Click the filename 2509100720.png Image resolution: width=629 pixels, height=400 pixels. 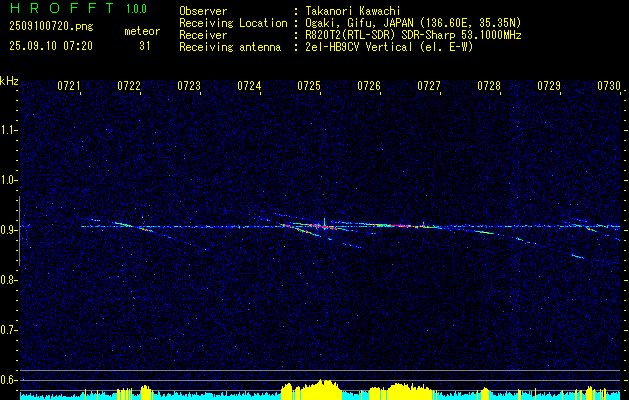coord(51,26)
